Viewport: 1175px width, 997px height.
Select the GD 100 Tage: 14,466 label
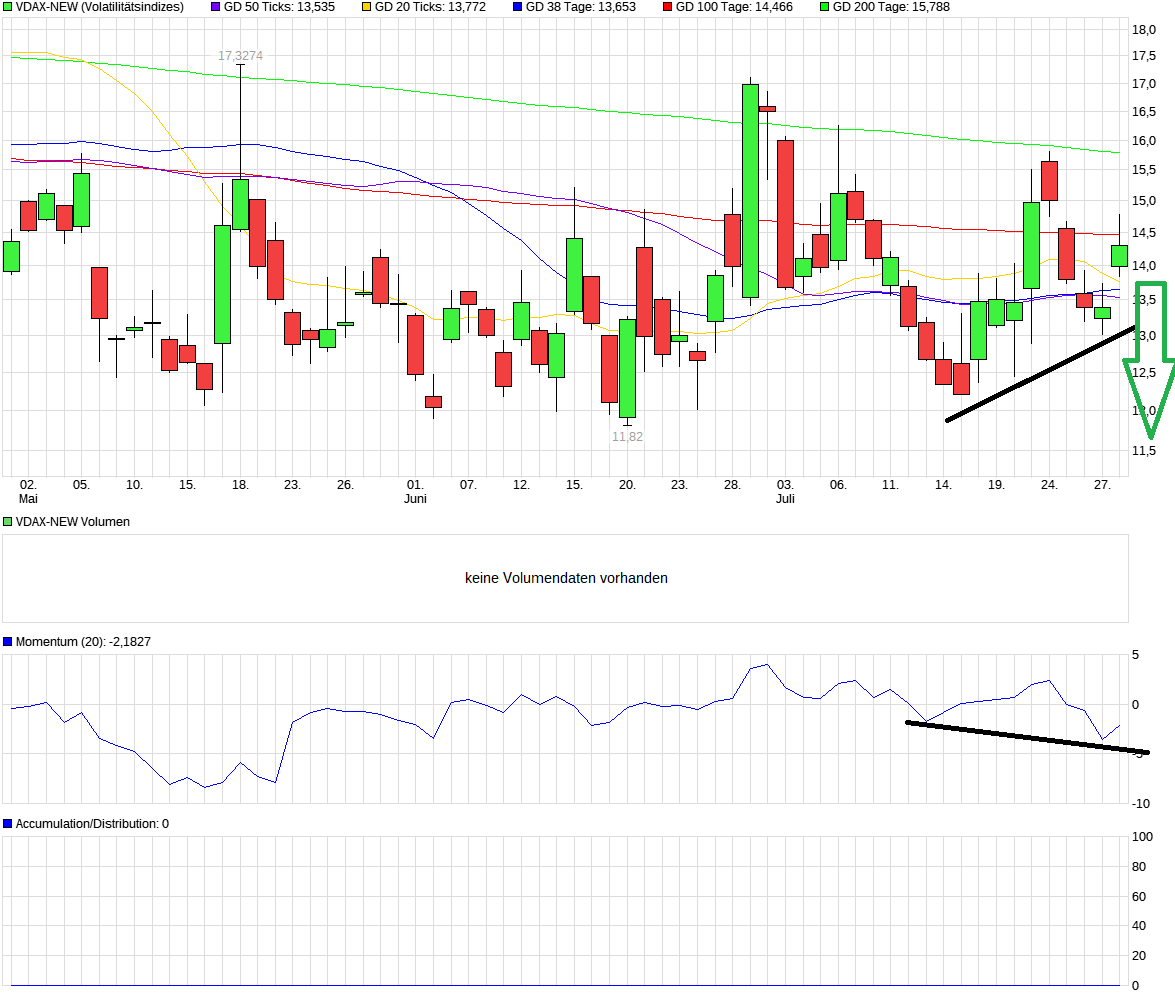(734, 7)
